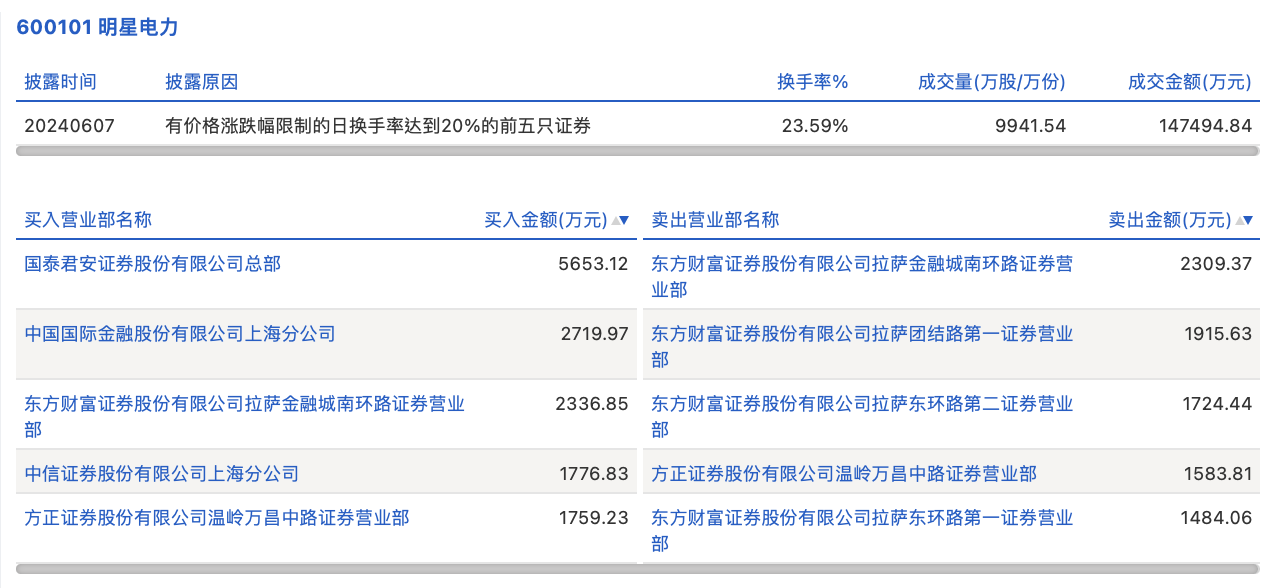
Task: Click the sort arrows beside 卖出金额(万元)
Action: click(1244, 220)
